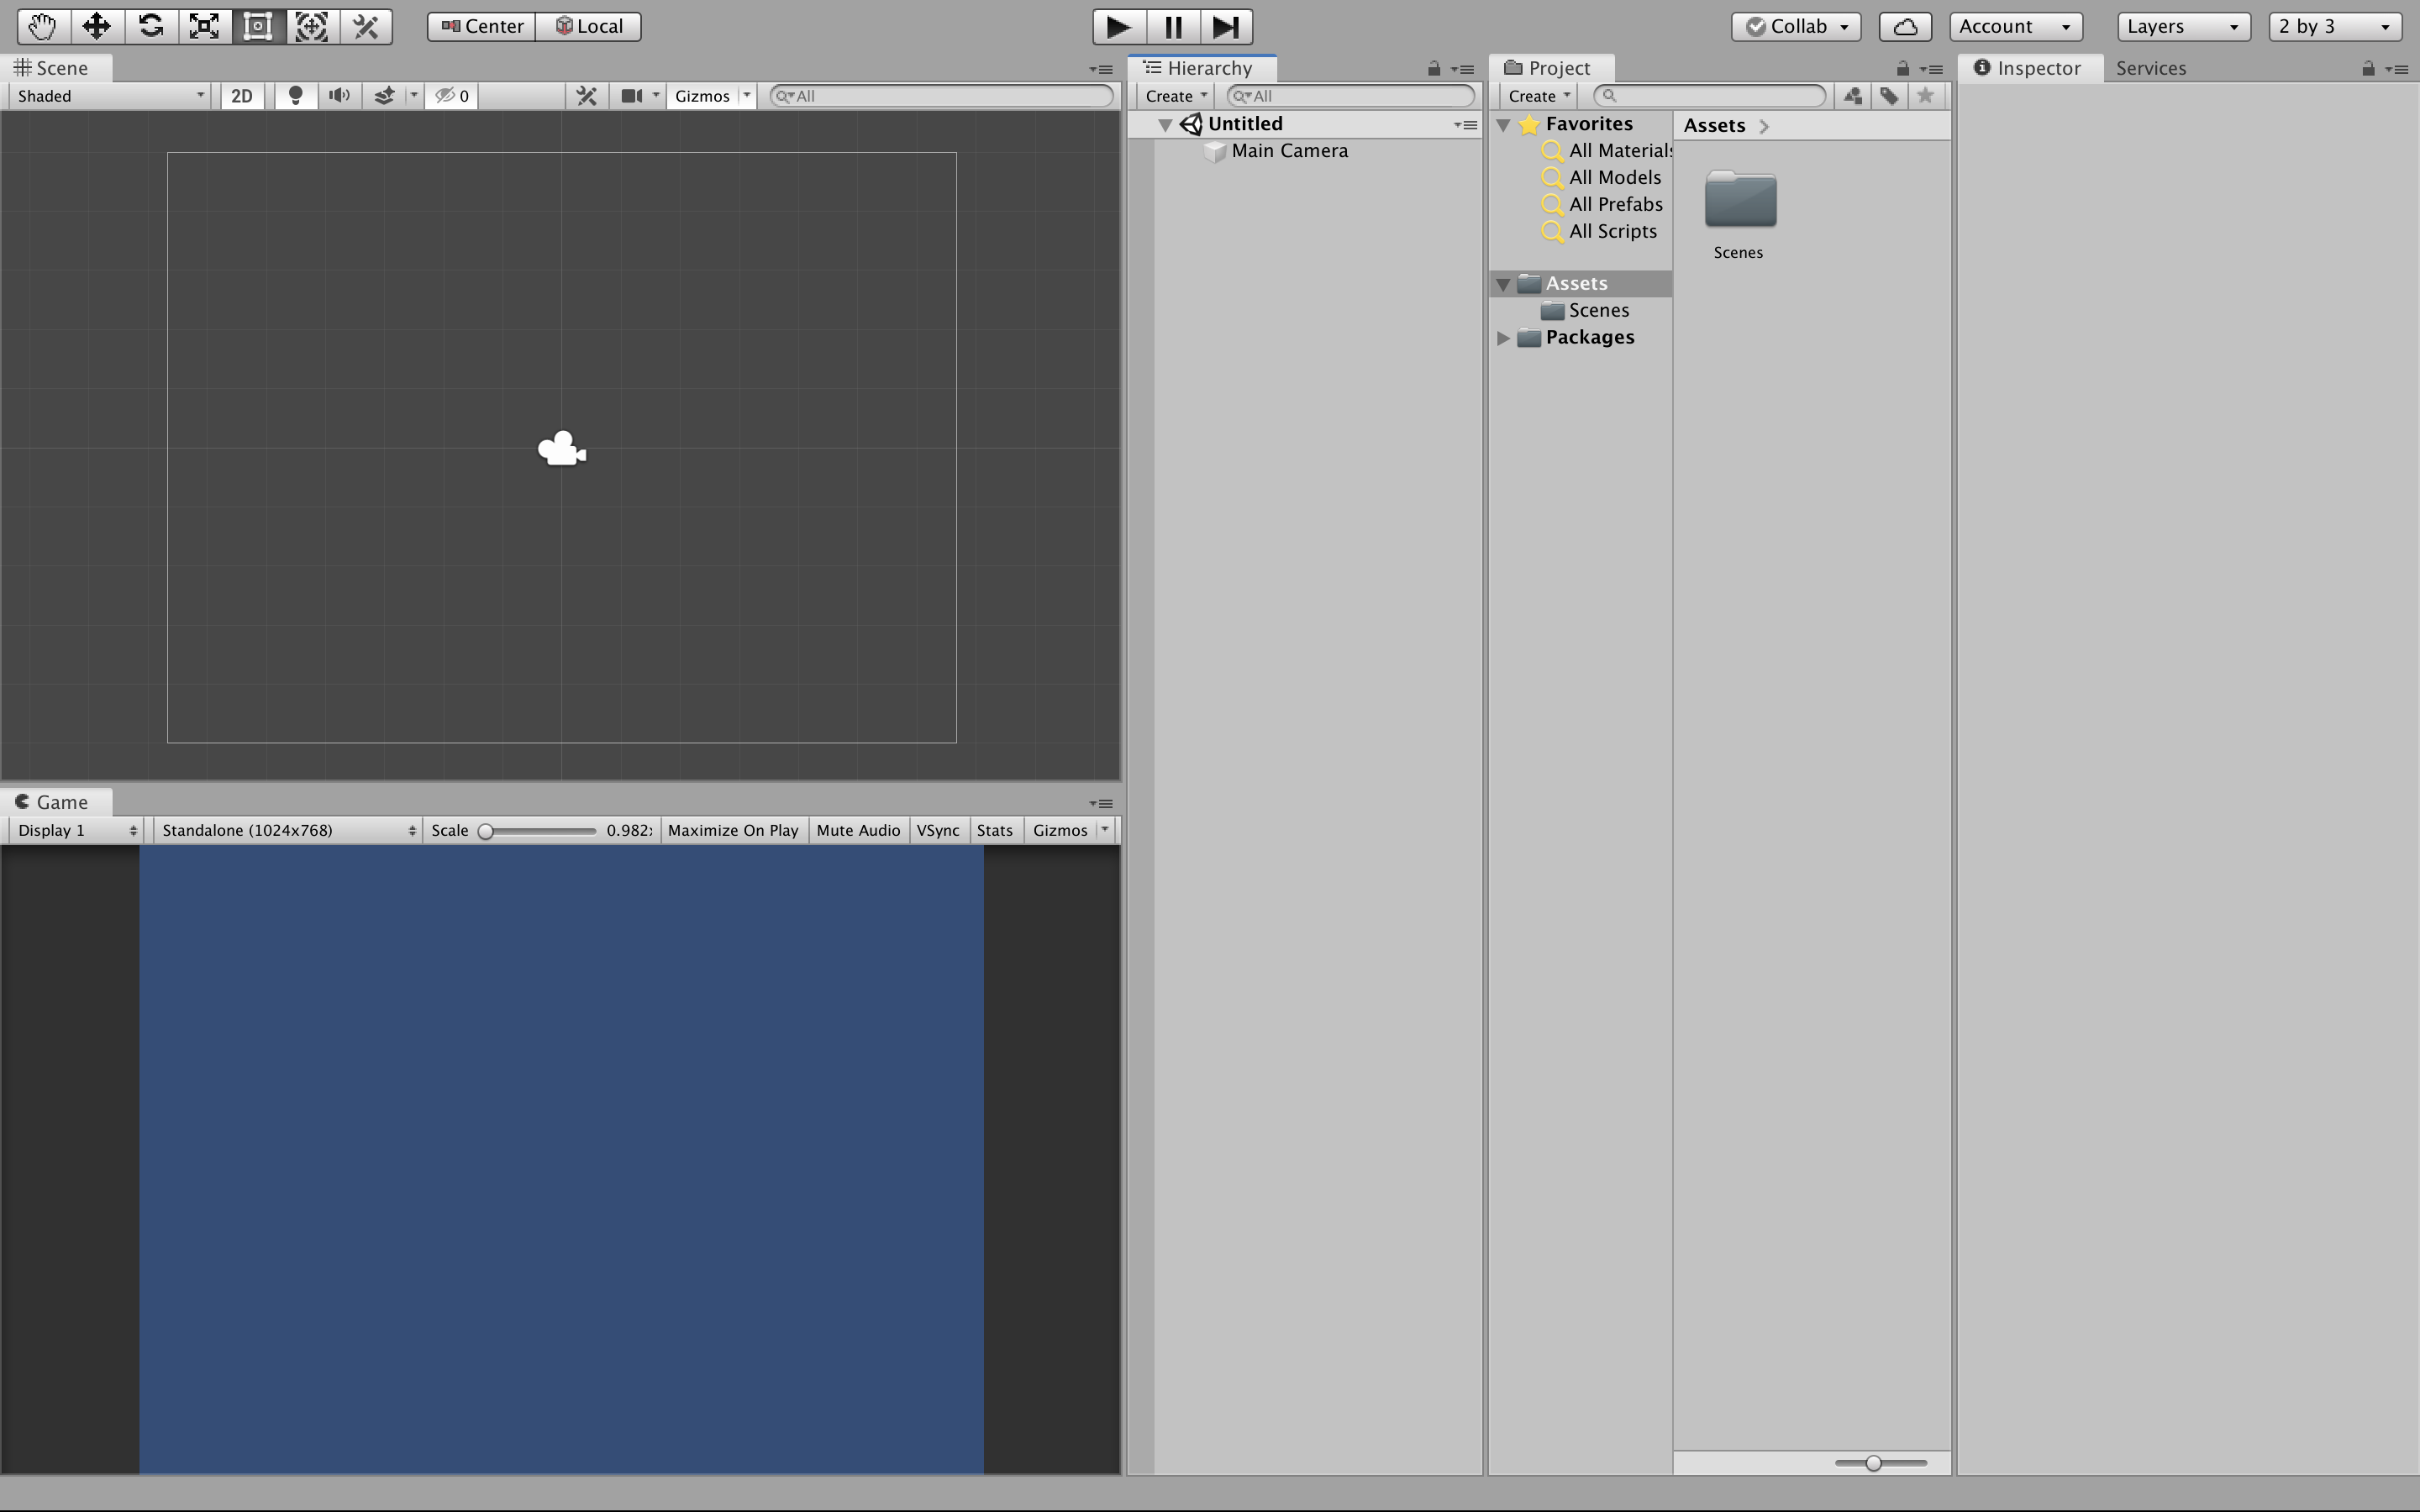This screenshot has width=2420, height=1512.
Task: Open the Shaded draw mode dropdown
Action: (110, 95)
